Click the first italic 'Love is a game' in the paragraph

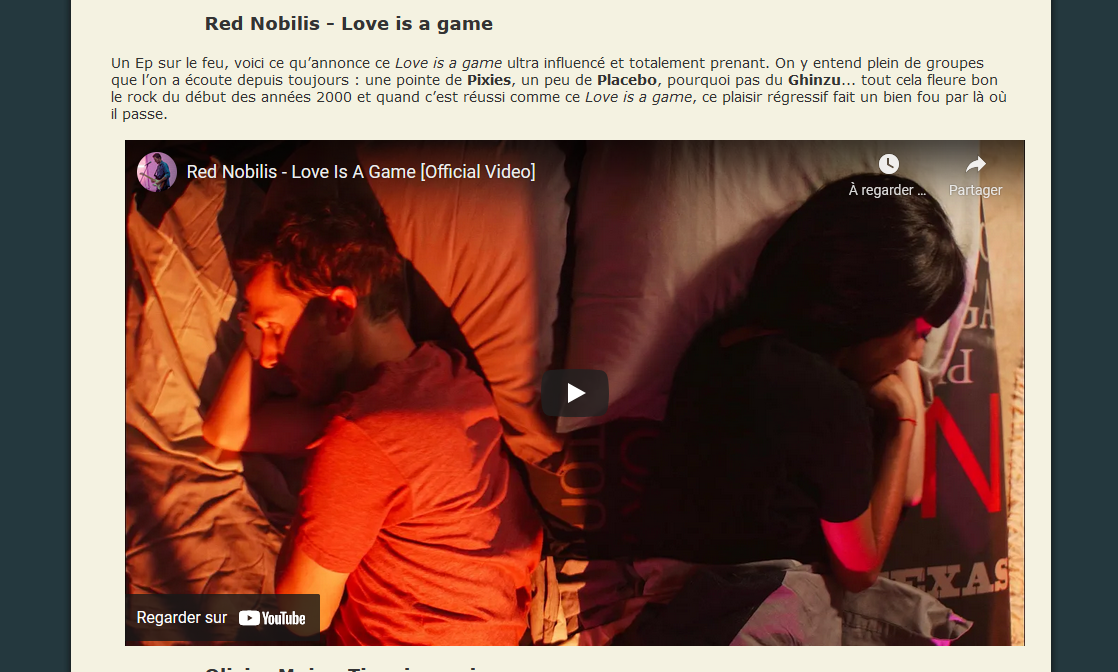pyautogui.click(x=448, y=63)
